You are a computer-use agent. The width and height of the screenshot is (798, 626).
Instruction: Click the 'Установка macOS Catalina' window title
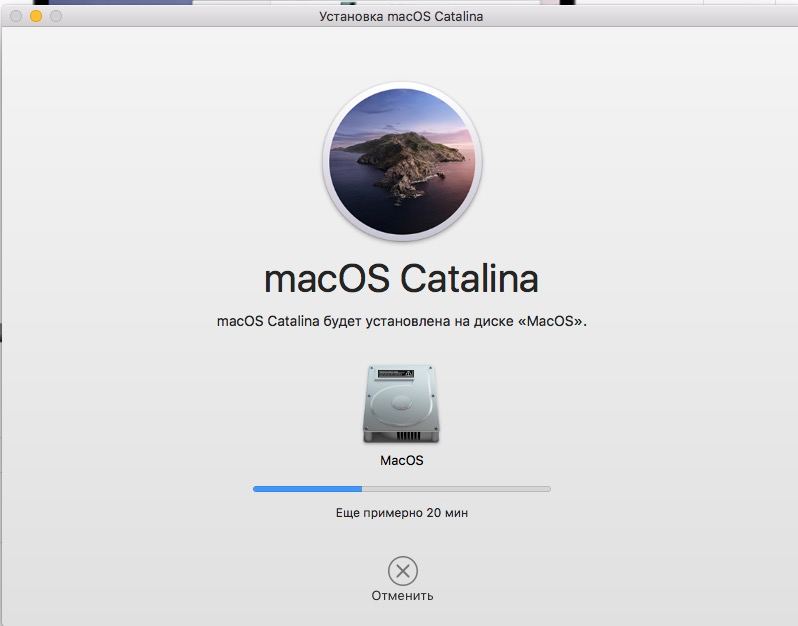401,16
